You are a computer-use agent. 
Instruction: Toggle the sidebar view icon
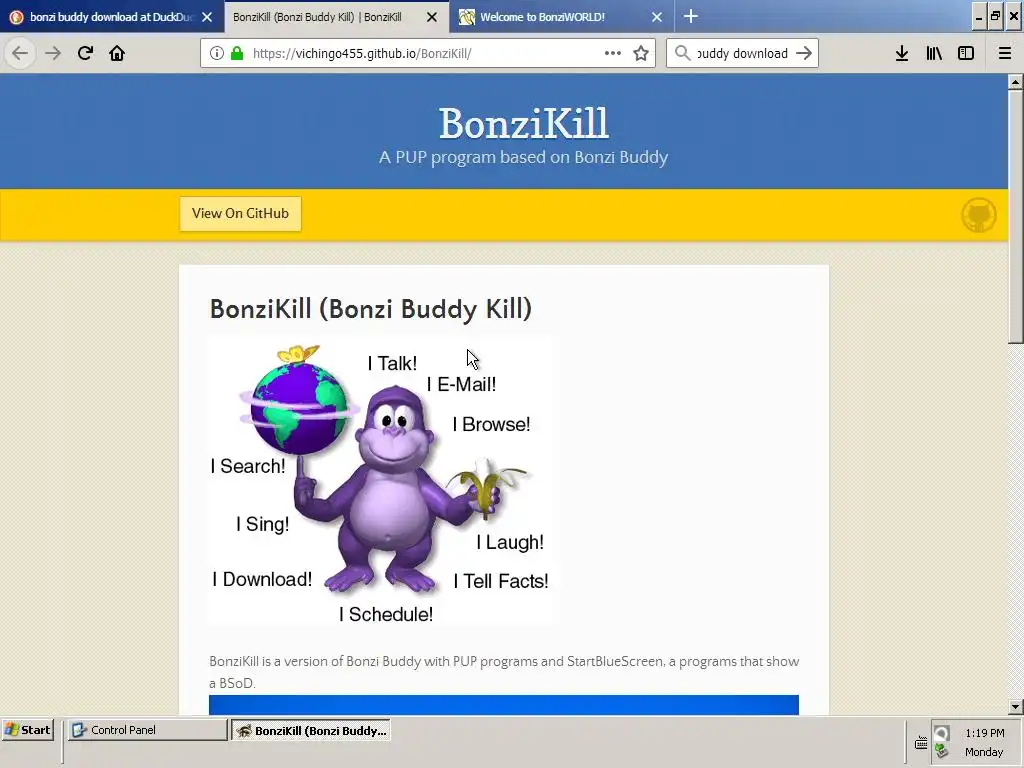pyautogui.click(x=966, y=53)
